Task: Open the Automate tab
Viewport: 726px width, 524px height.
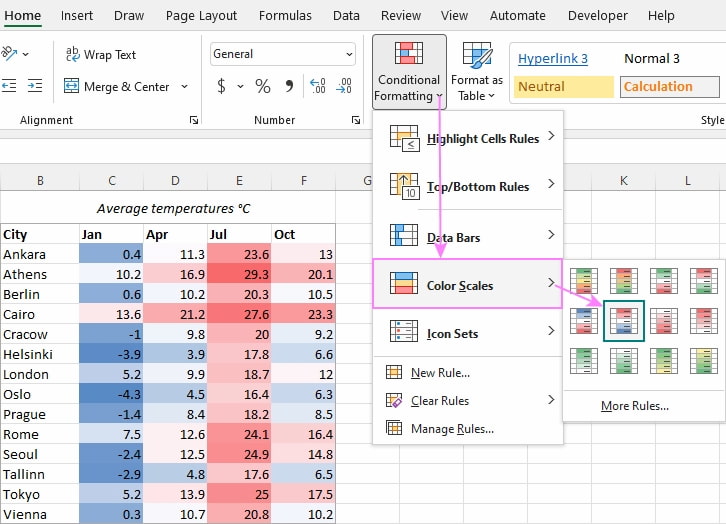Action: point(518,15)
